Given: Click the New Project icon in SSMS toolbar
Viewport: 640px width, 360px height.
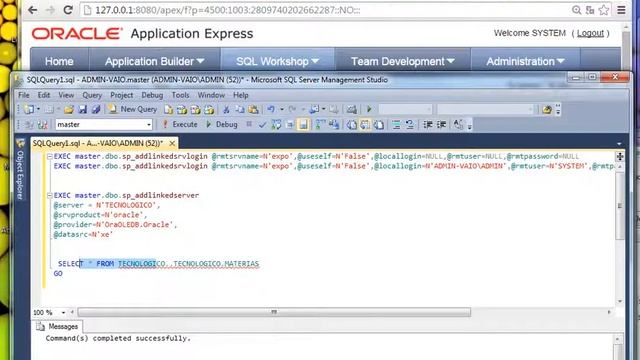Looking at the screenshot, I should (x=28, y=109).
